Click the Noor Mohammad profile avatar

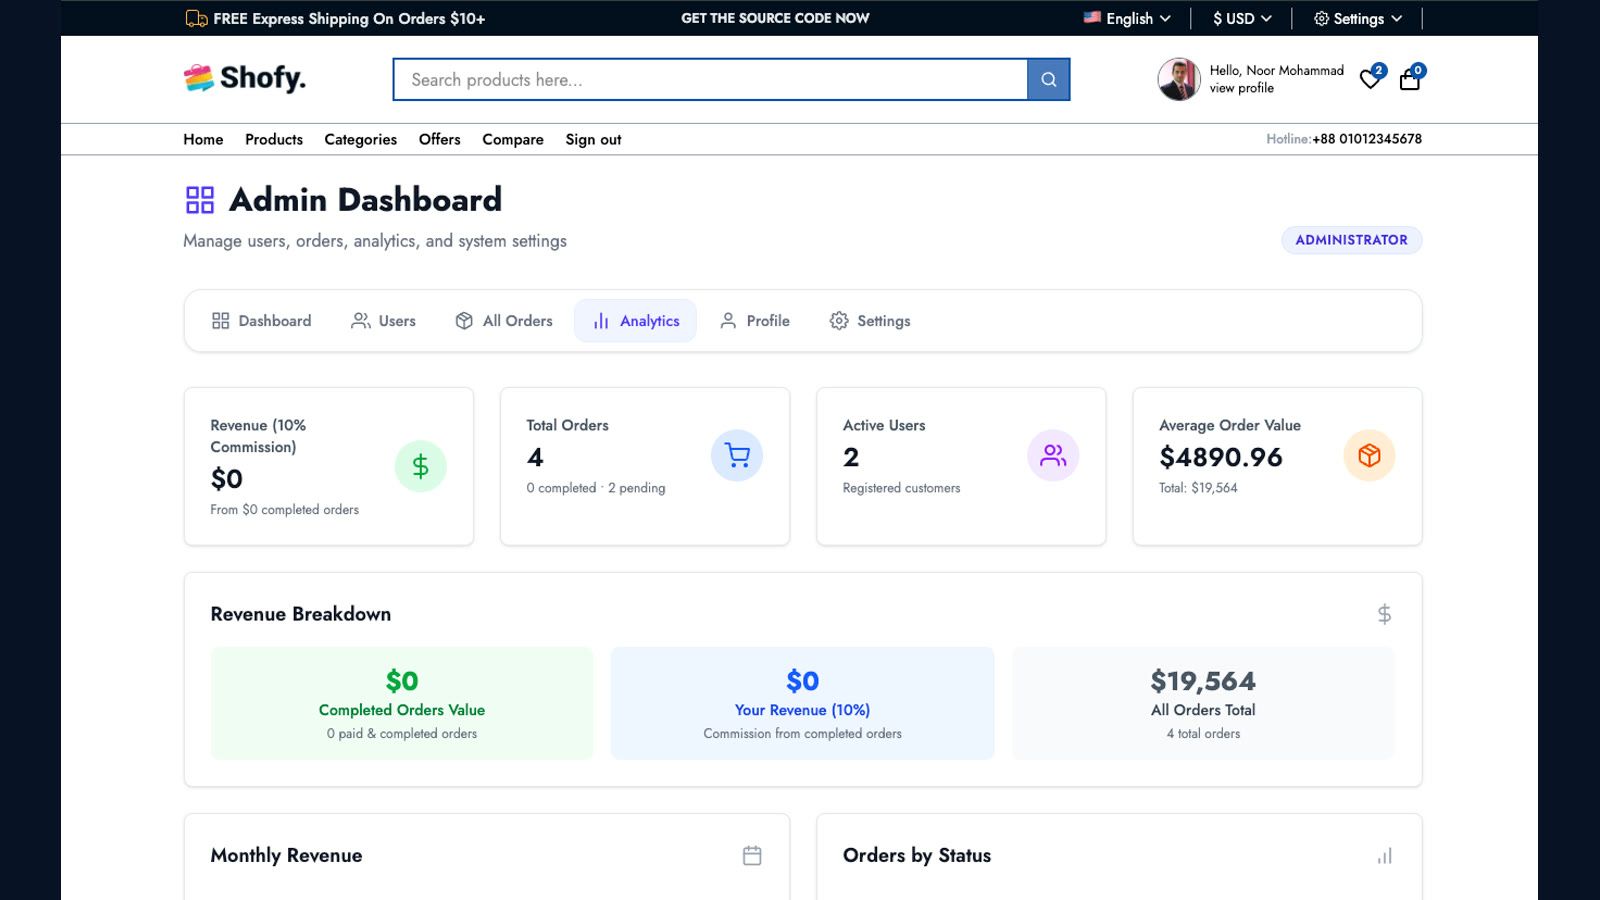[x=1179, y=79]
